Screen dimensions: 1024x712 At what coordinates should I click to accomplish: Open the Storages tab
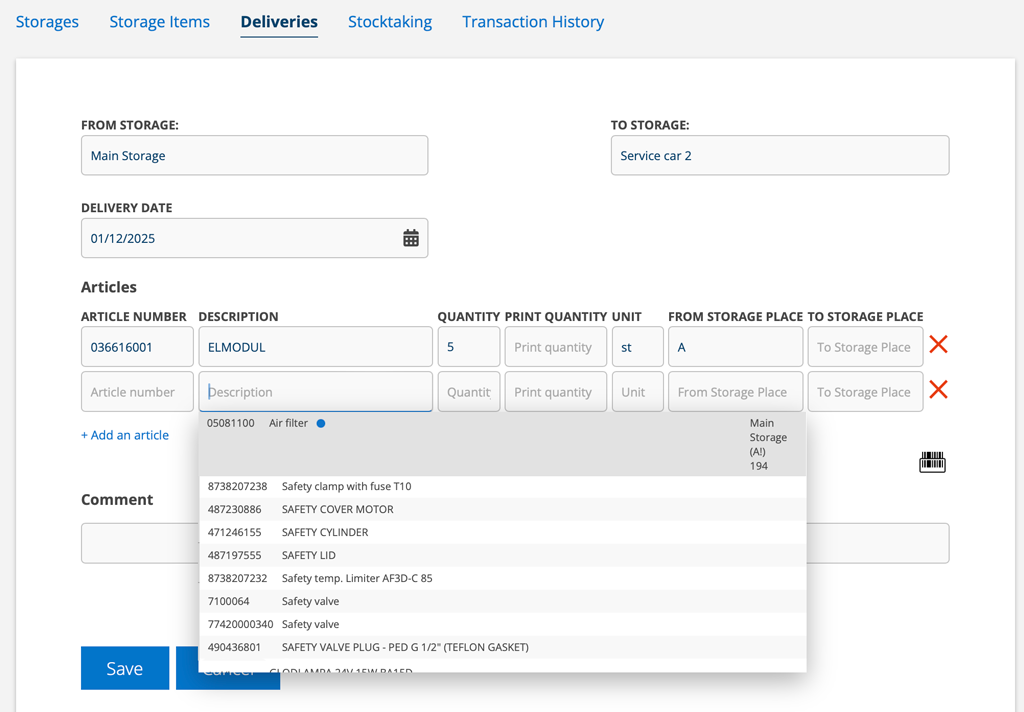[x=47, y=22]
